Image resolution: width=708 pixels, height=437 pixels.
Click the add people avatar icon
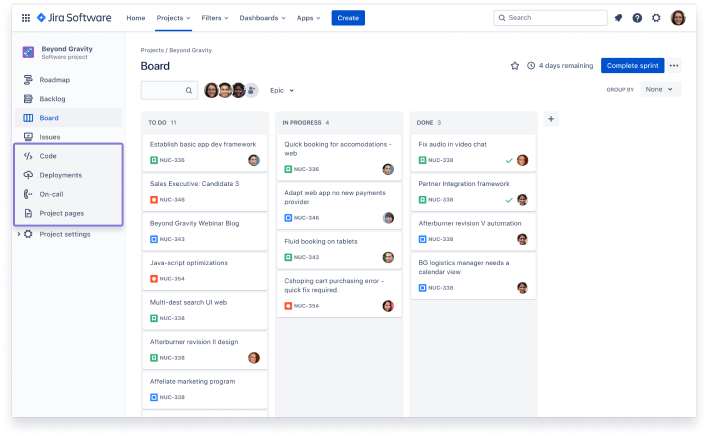click(x=252, y=90)
